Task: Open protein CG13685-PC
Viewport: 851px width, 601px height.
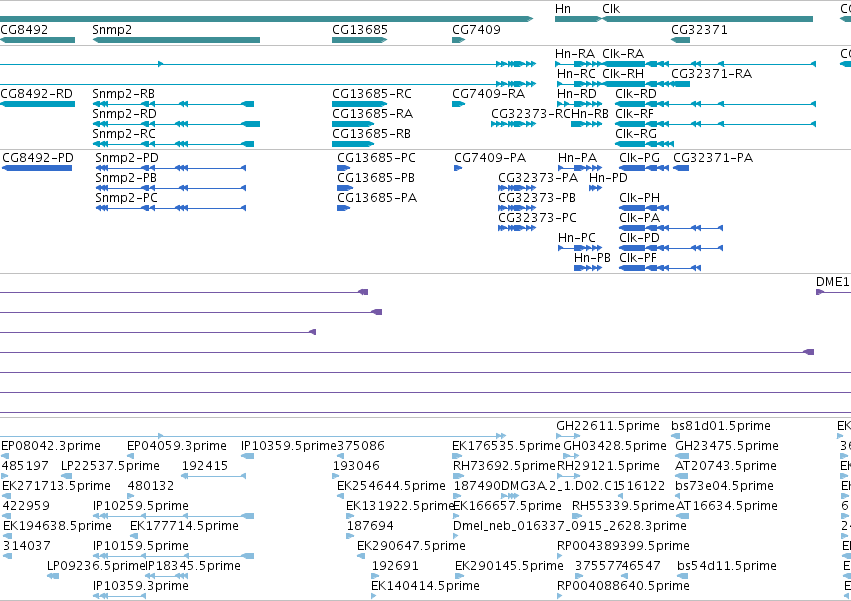Action: pos(376,158)
